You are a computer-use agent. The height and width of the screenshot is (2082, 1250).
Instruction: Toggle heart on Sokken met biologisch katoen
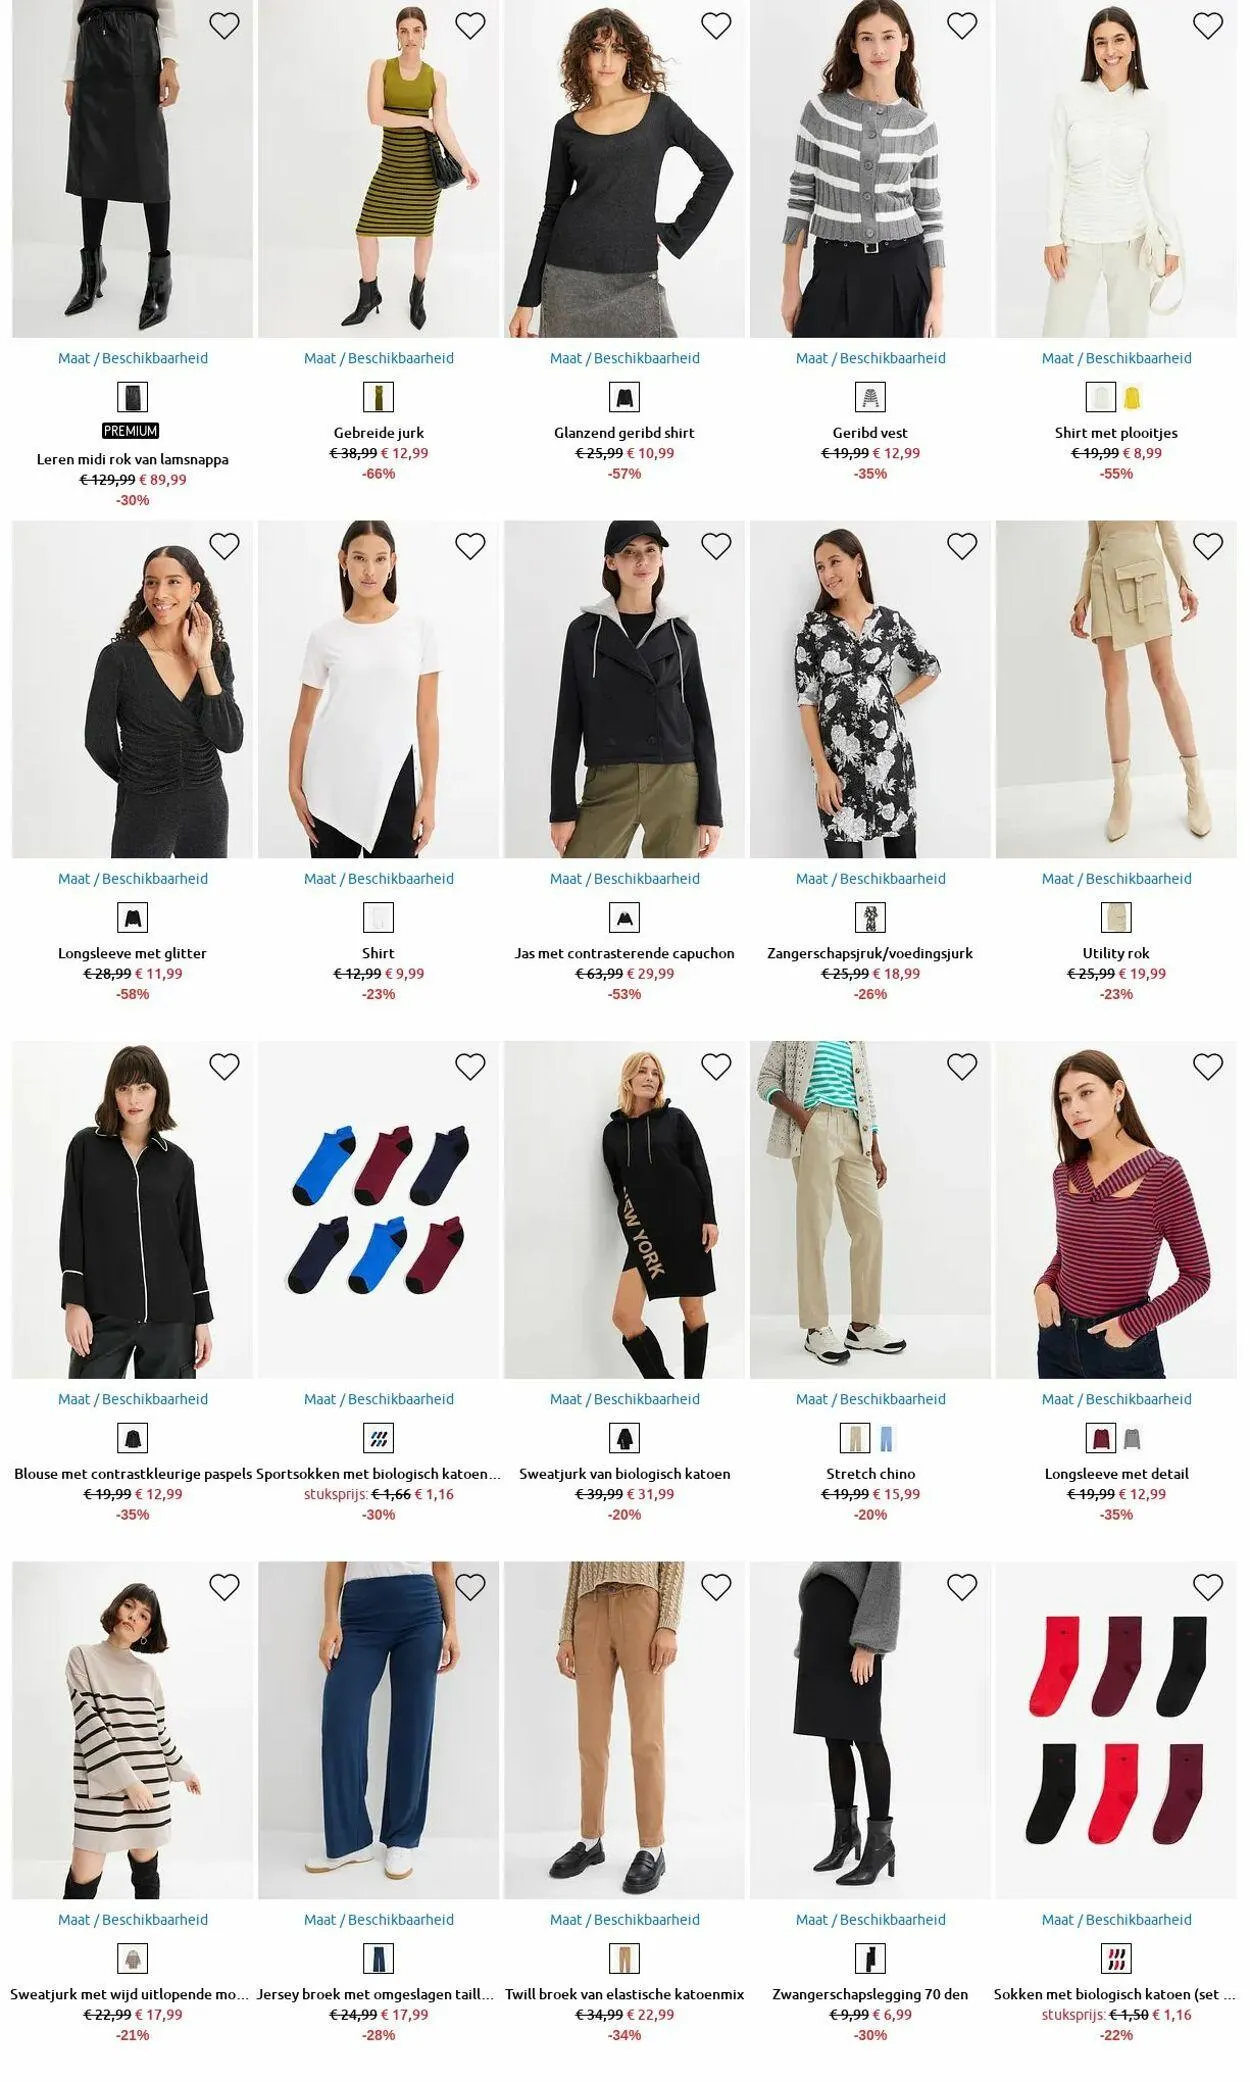pyautogui.click(x=1208, y=1587)
